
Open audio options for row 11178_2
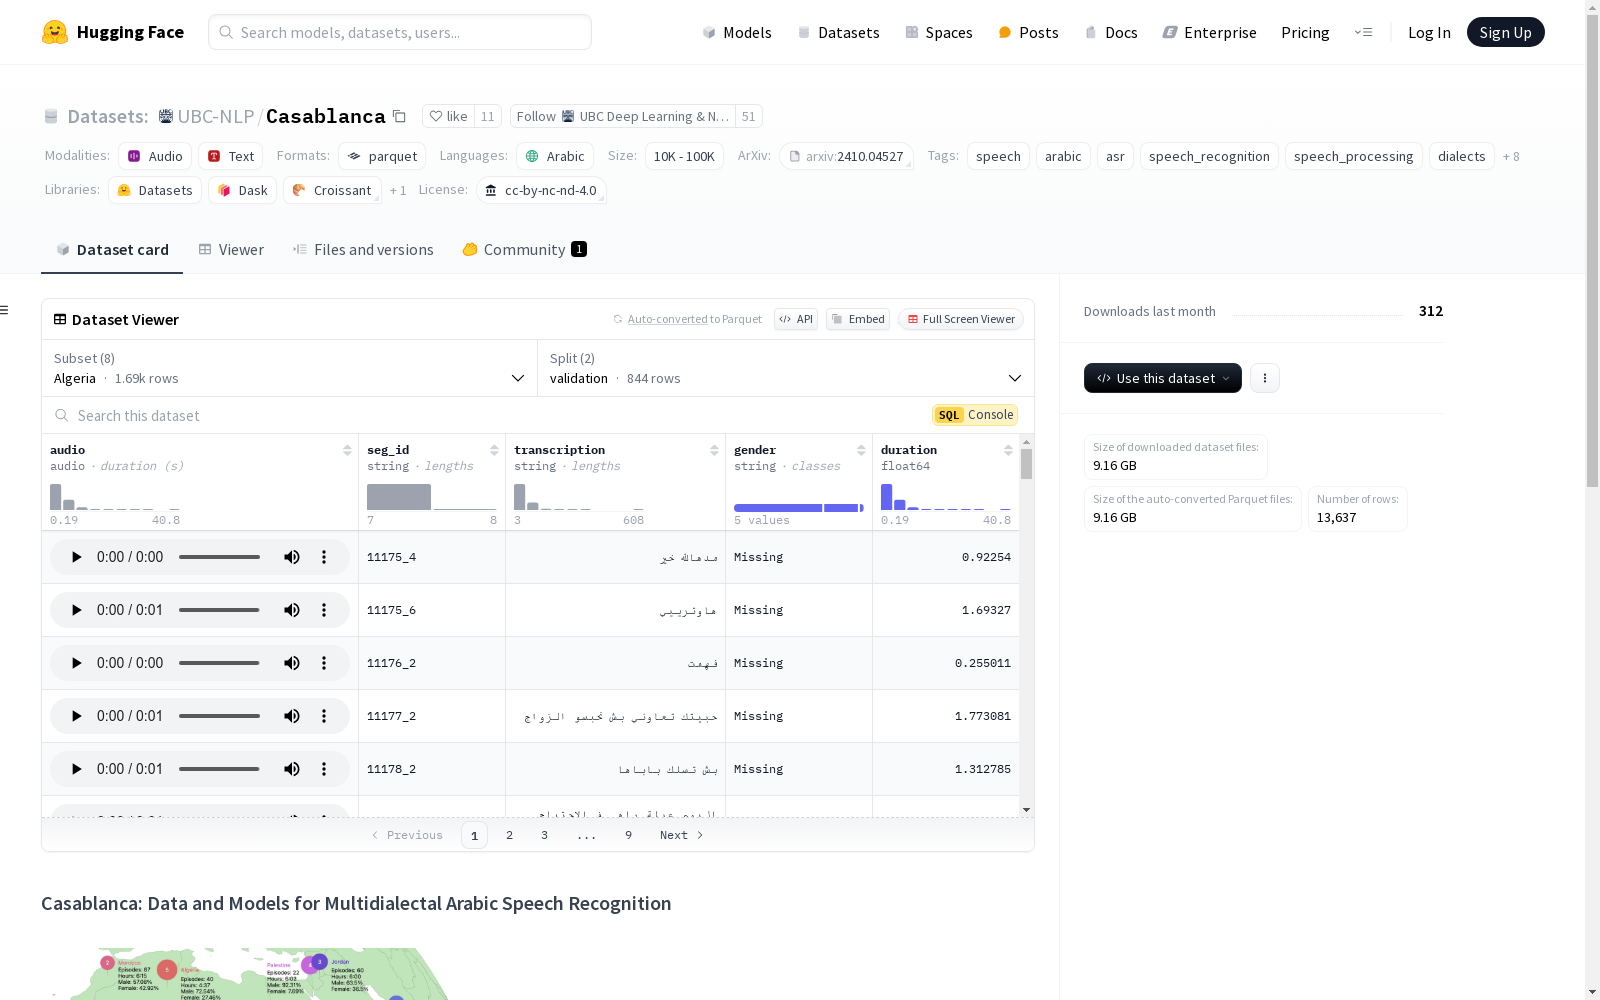[x=324, y=769]
